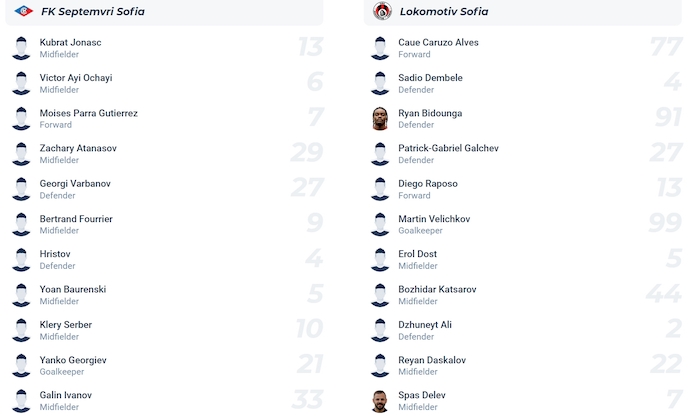Viewport: 690px width, 417px height.
Task: Open Spas Delev's player photo
Action: pyautogui.click(x=380, y=400)
